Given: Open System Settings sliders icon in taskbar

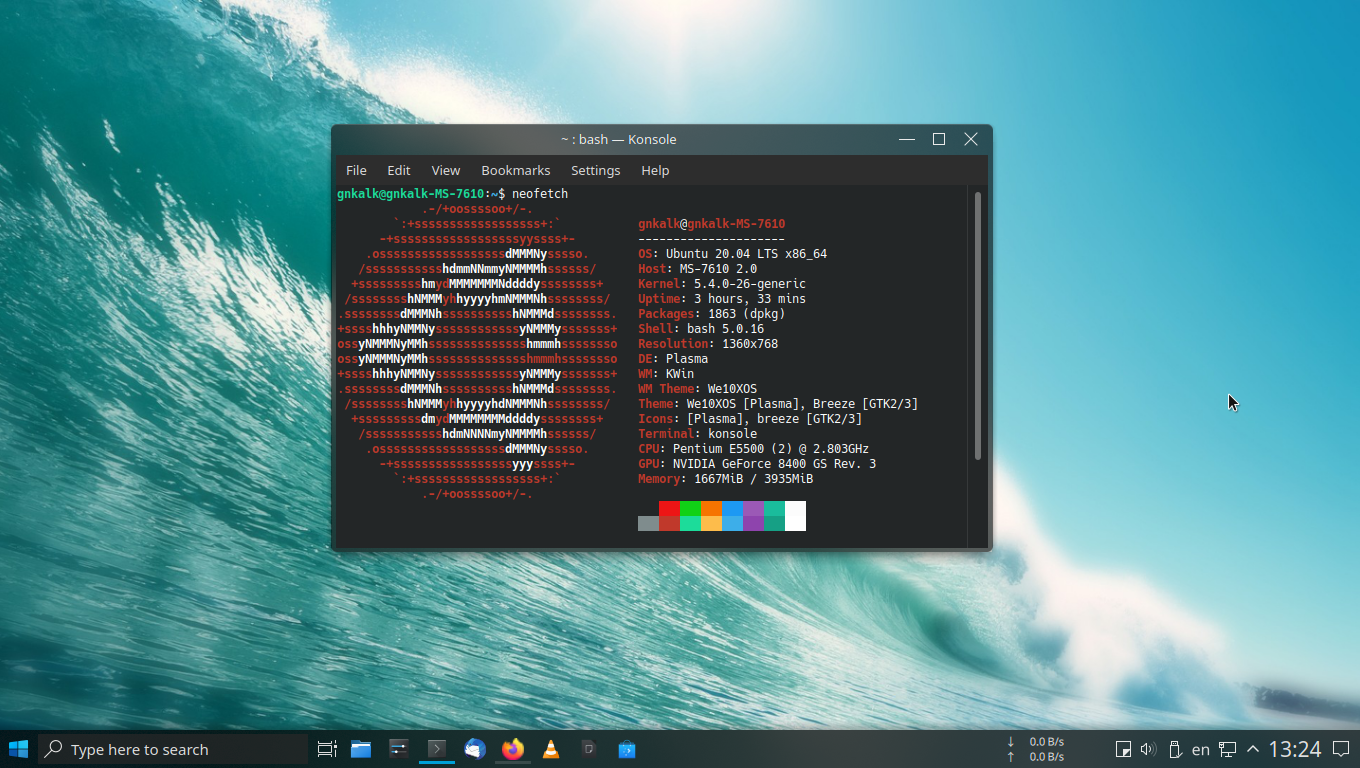Looking at the screenshot, I should [x=398, y=749].
